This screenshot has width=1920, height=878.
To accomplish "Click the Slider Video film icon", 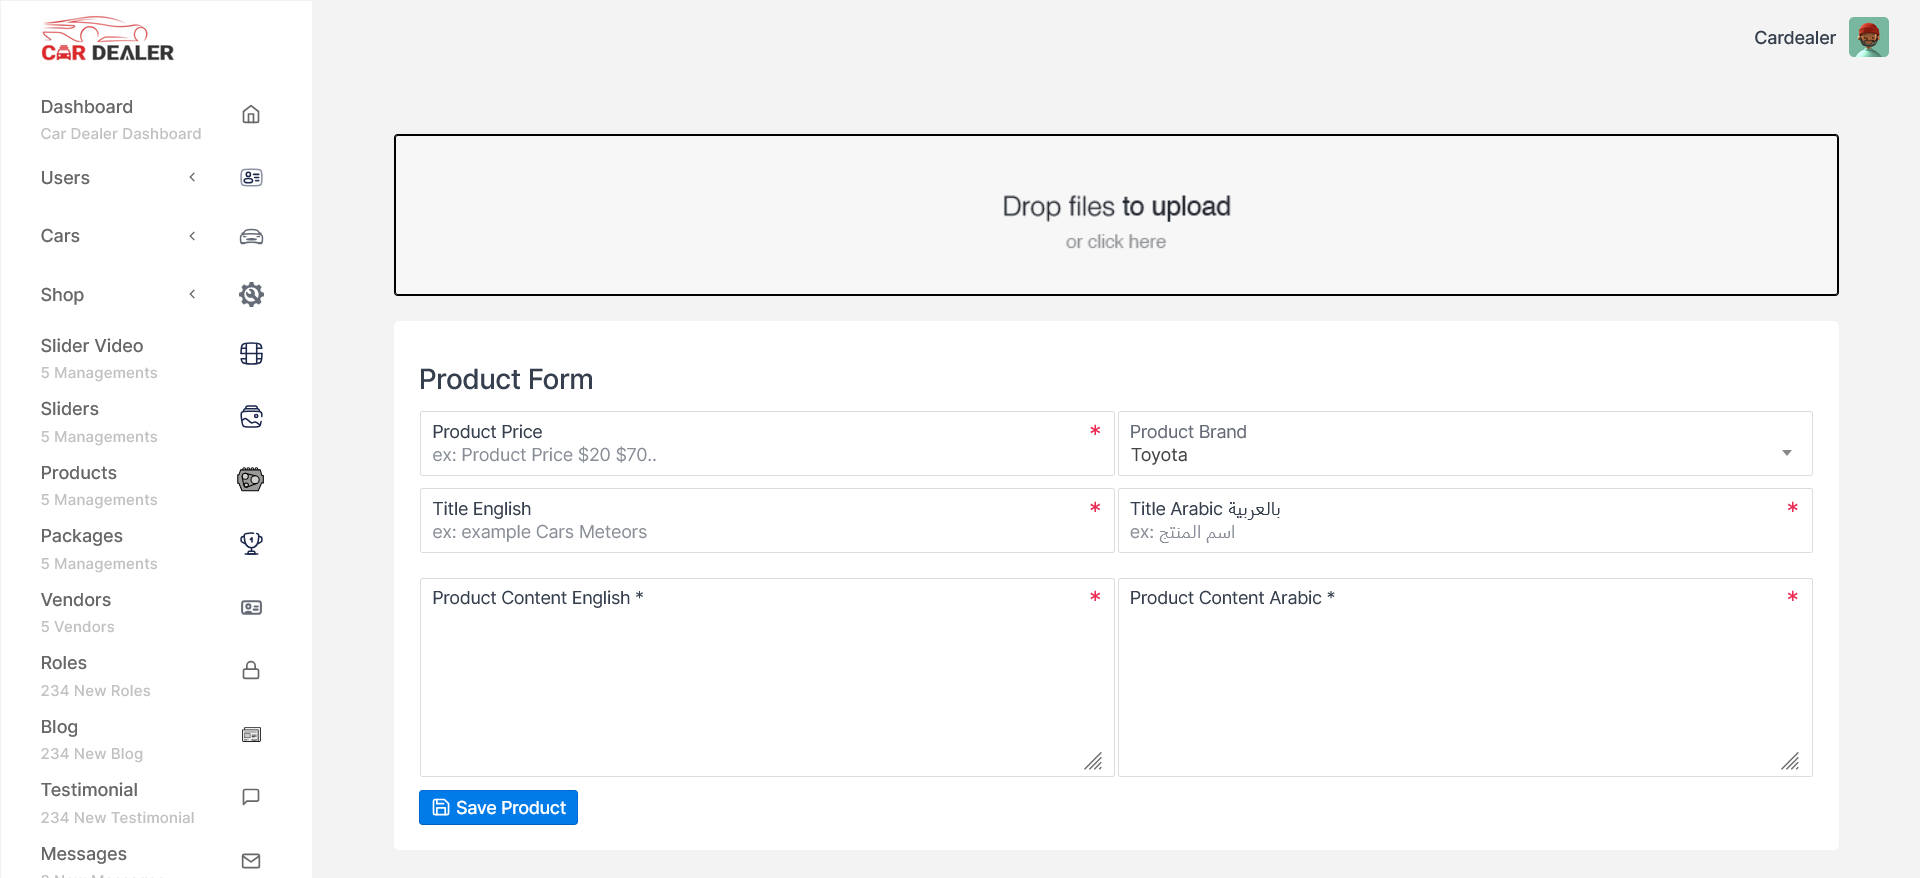I will tap(251, 354).
